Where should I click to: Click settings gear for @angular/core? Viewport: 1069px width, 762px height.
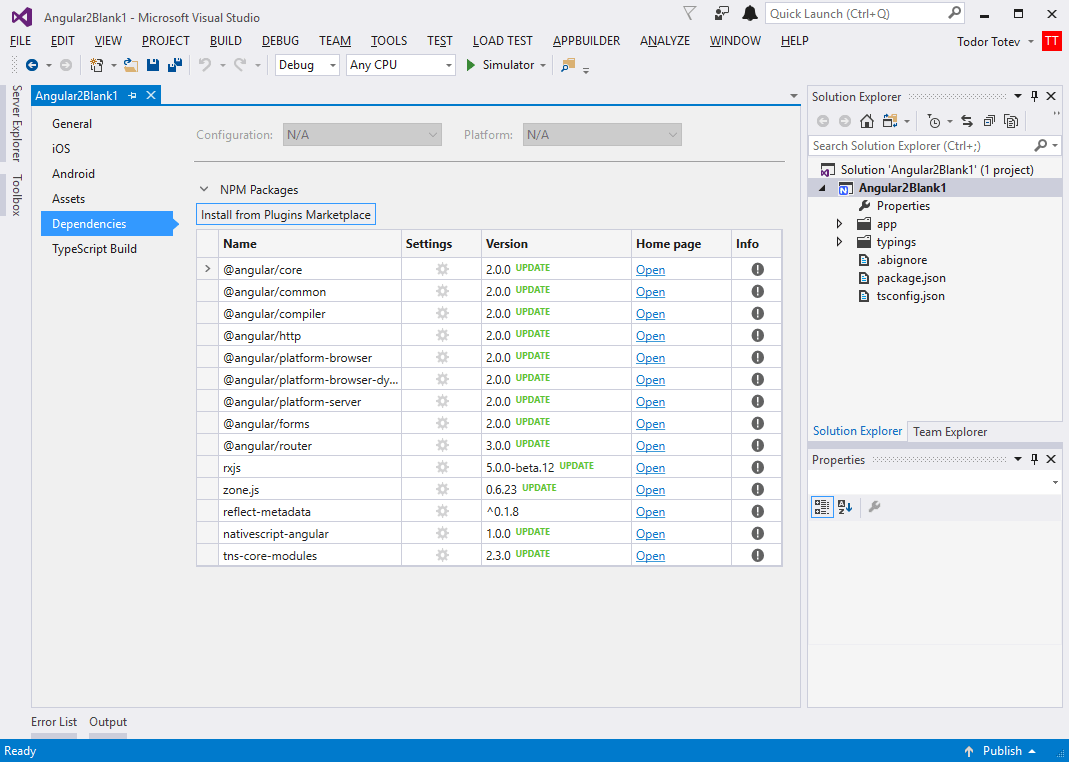coord(442,269)
